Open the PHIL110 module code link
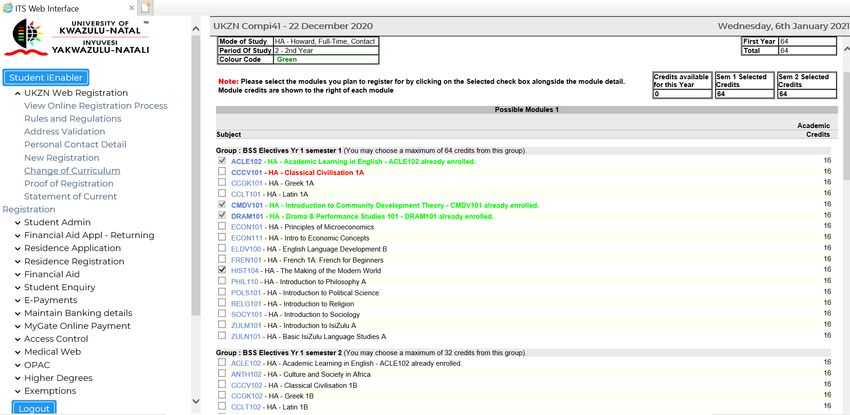Screen dimensions: 850x415 click(244, 282)
